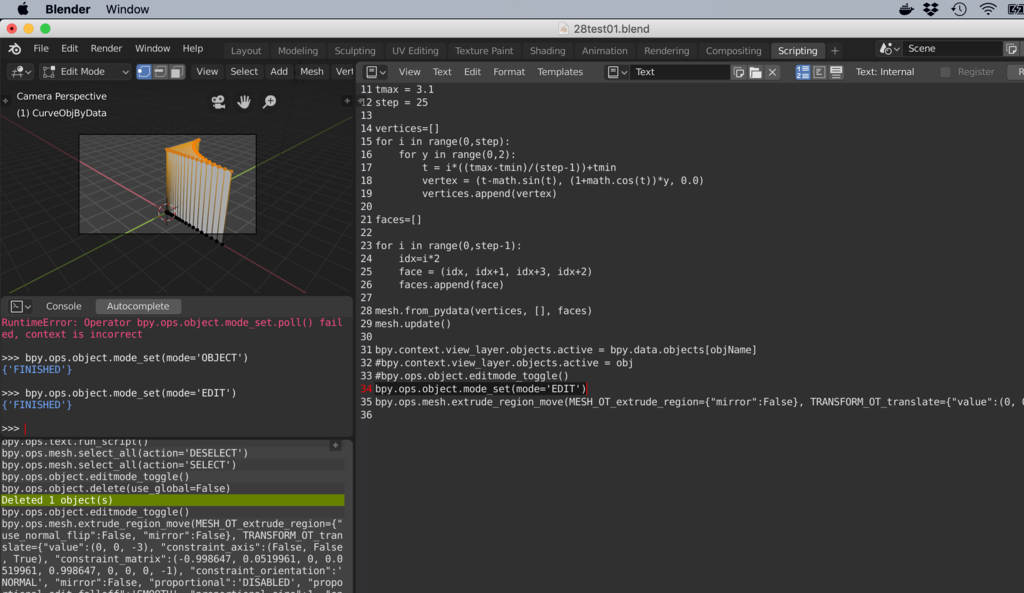Viewport: 1024px width, 593px height.
Task: Switch to the Modeling workspace tab
Action: click(x=298, y=51)
